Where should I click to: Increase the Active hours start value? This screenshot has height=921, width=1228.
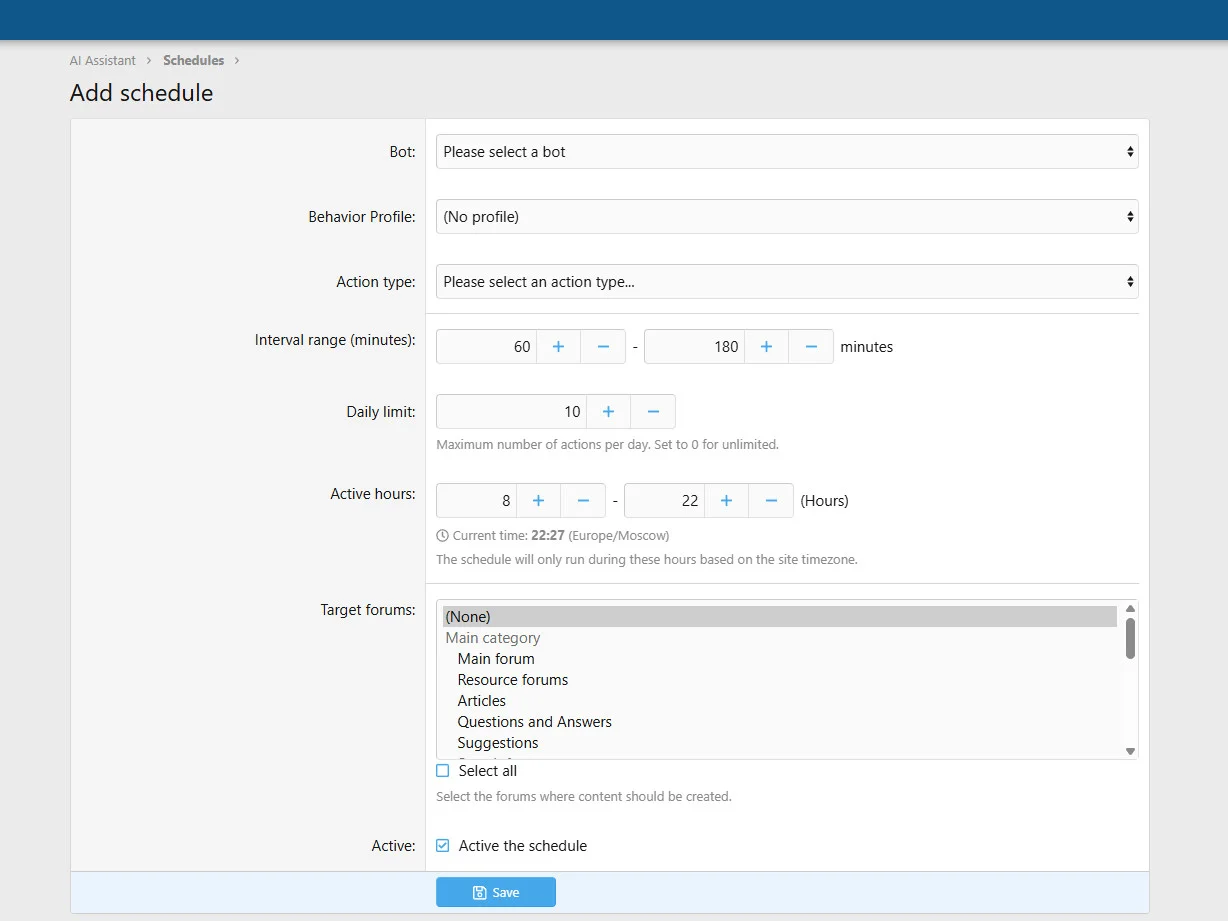(x=538, y=500)
